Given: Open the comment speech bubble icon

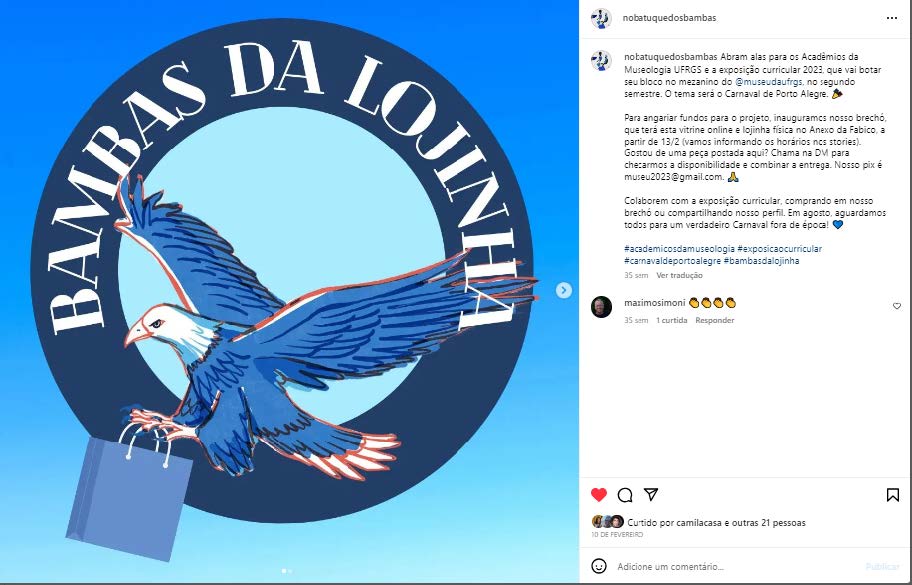Looking at the screenshot, I should pos(625,495).
